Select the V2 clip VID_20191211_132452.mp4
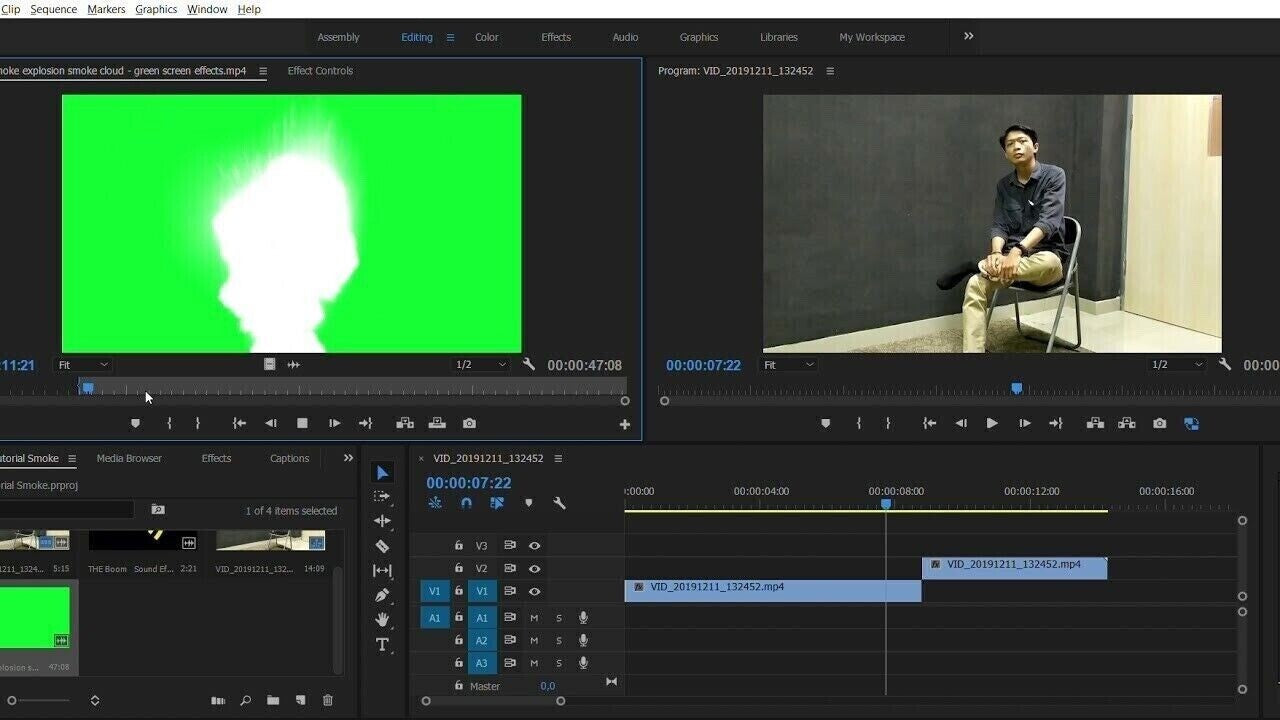Image resolution: width=1280 pixels, height=720 pixels. (x=1014, y=568)
